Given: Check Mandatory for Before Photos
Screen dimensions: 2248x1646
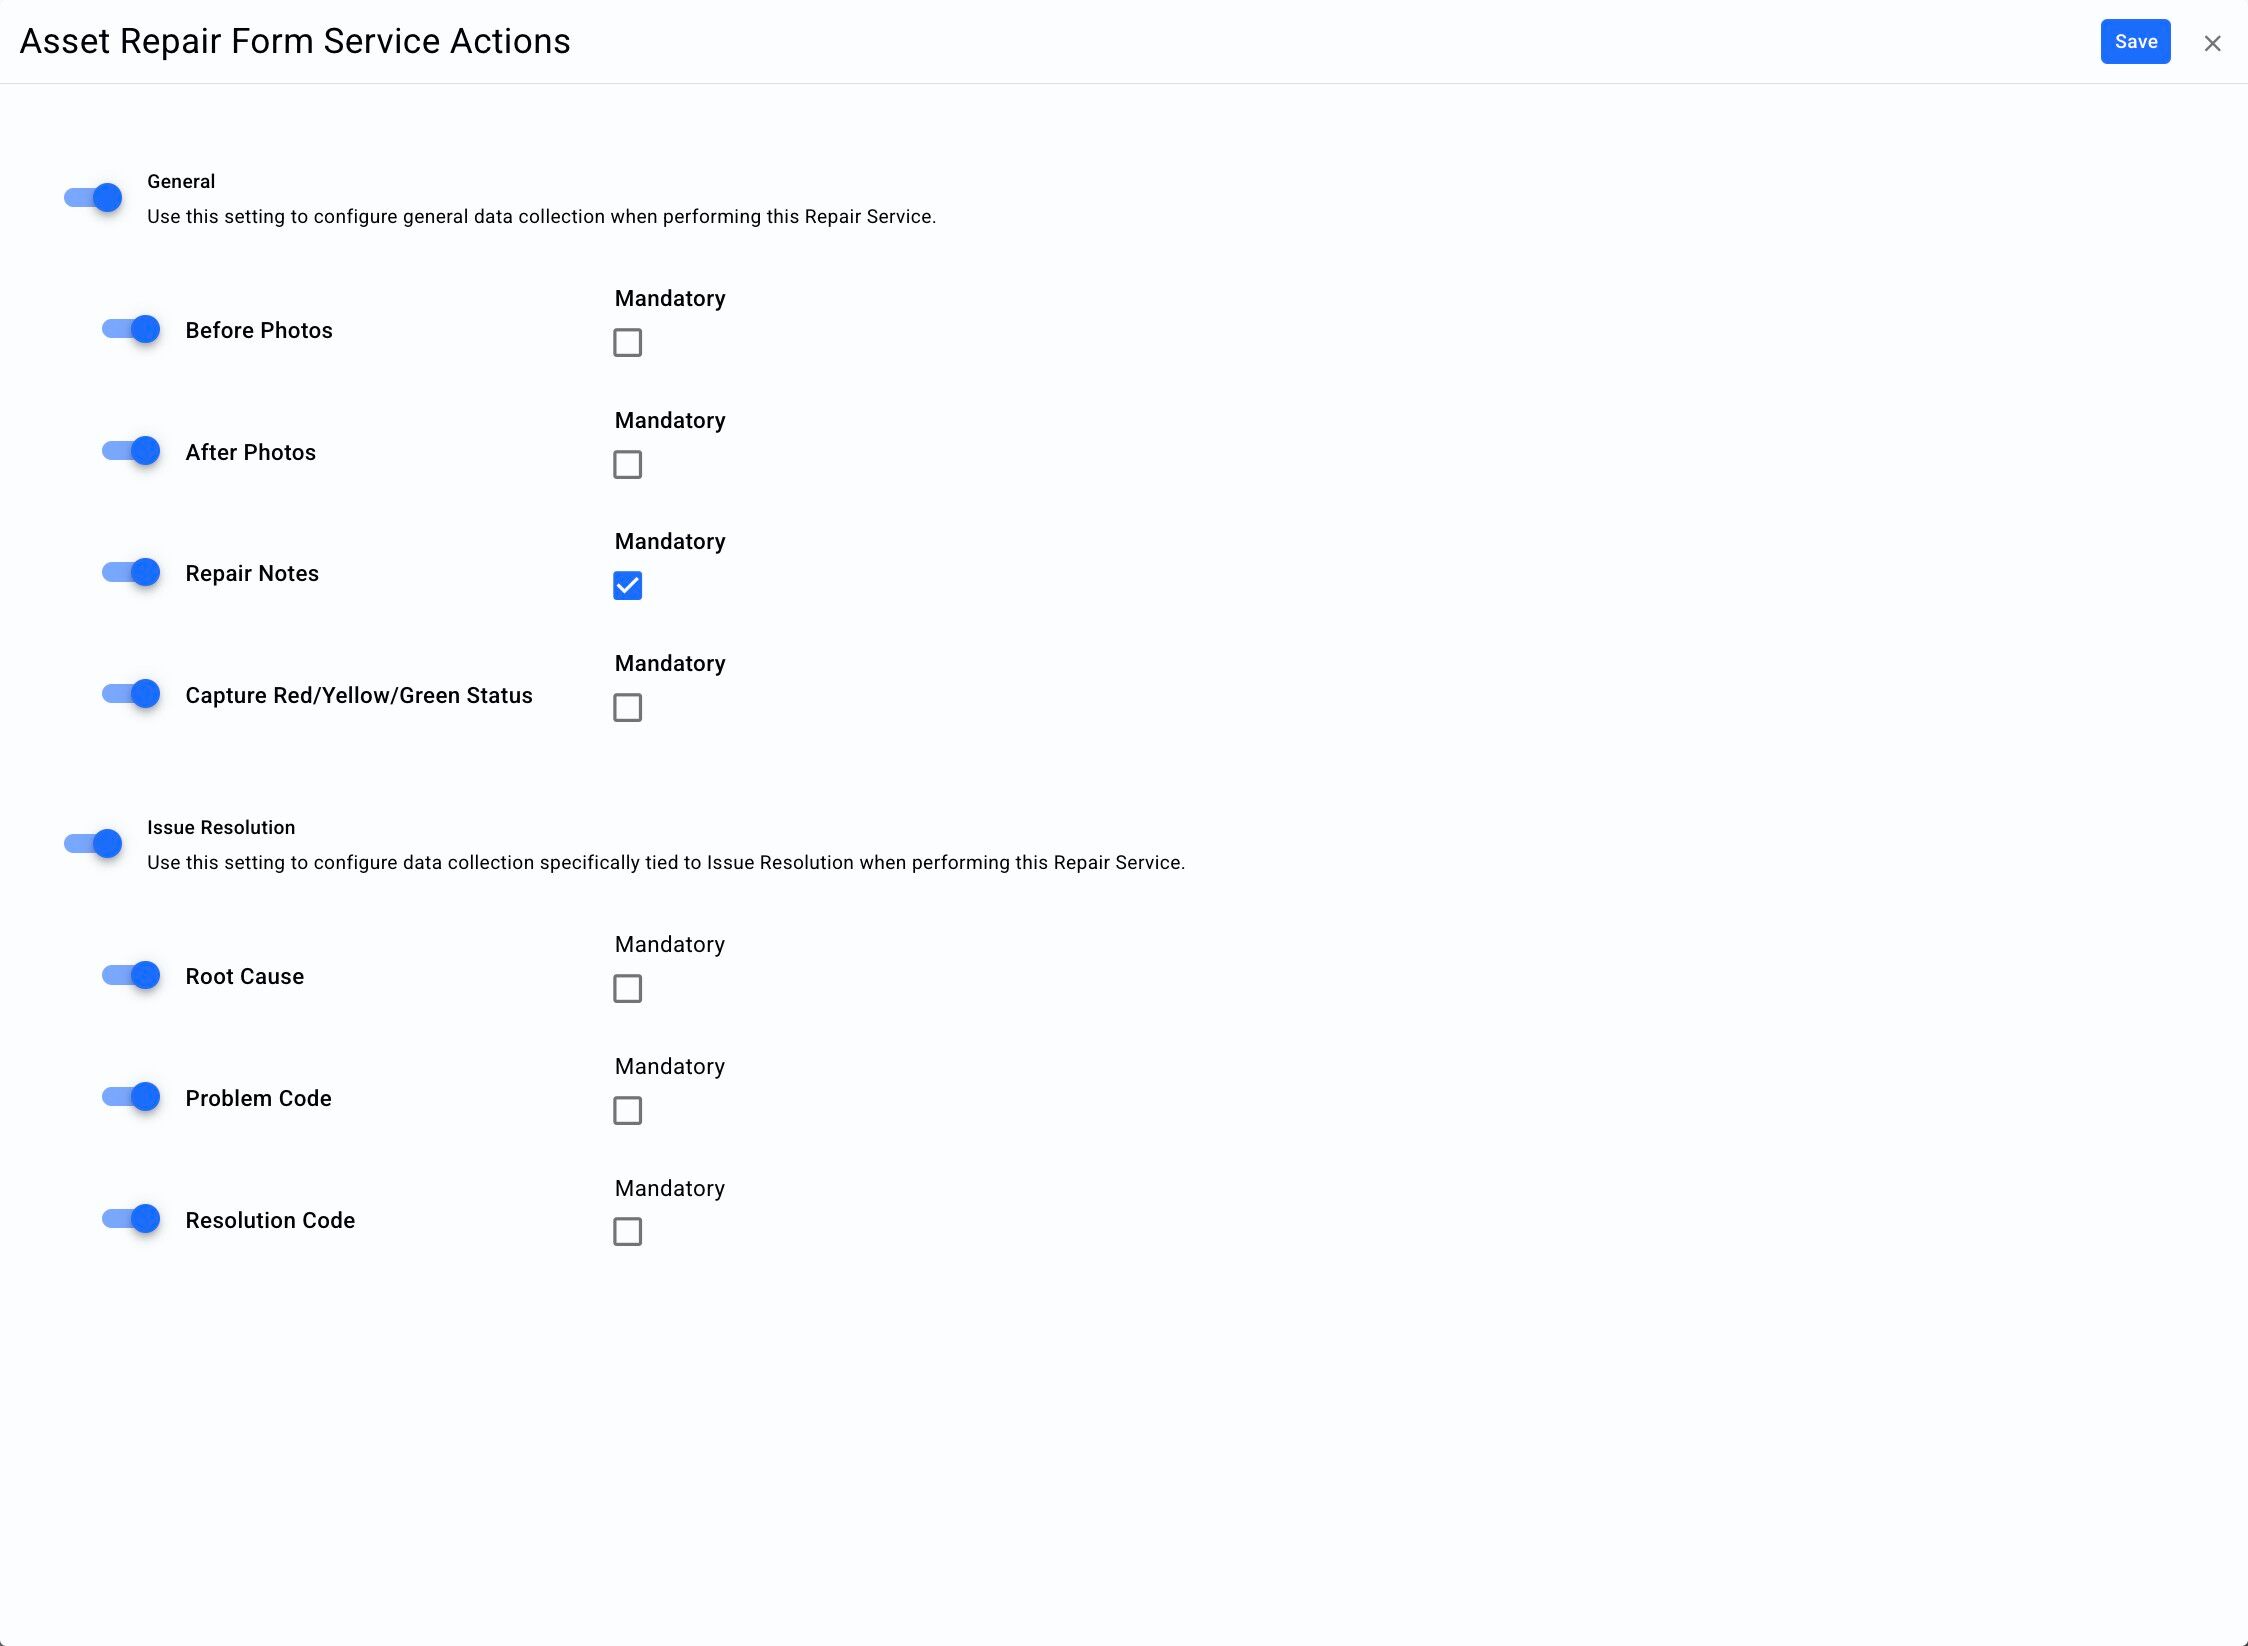Looking at the screenshot, I should (627, 343).
